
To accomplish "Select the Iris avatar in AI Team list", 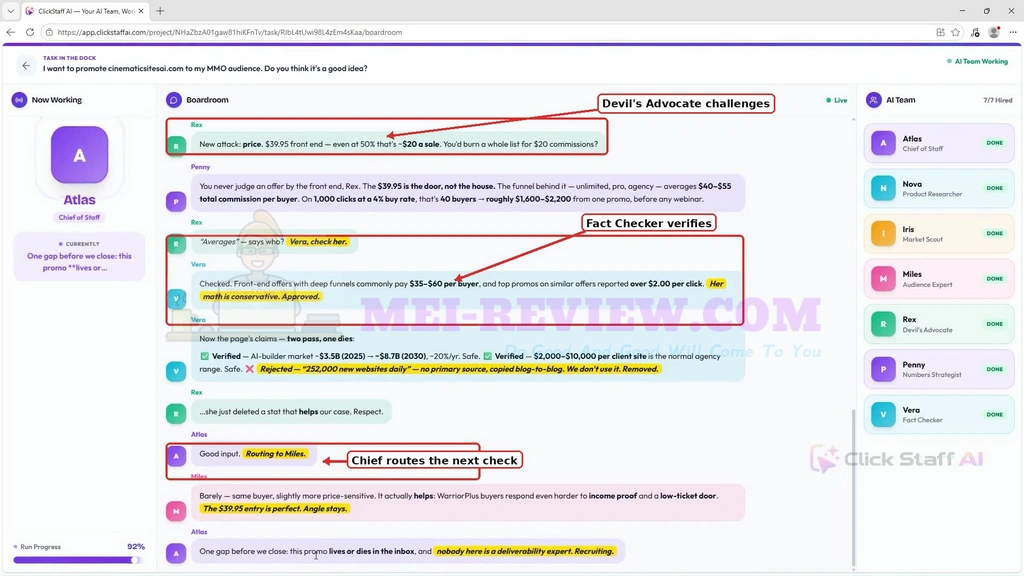I will coord(883,233).
